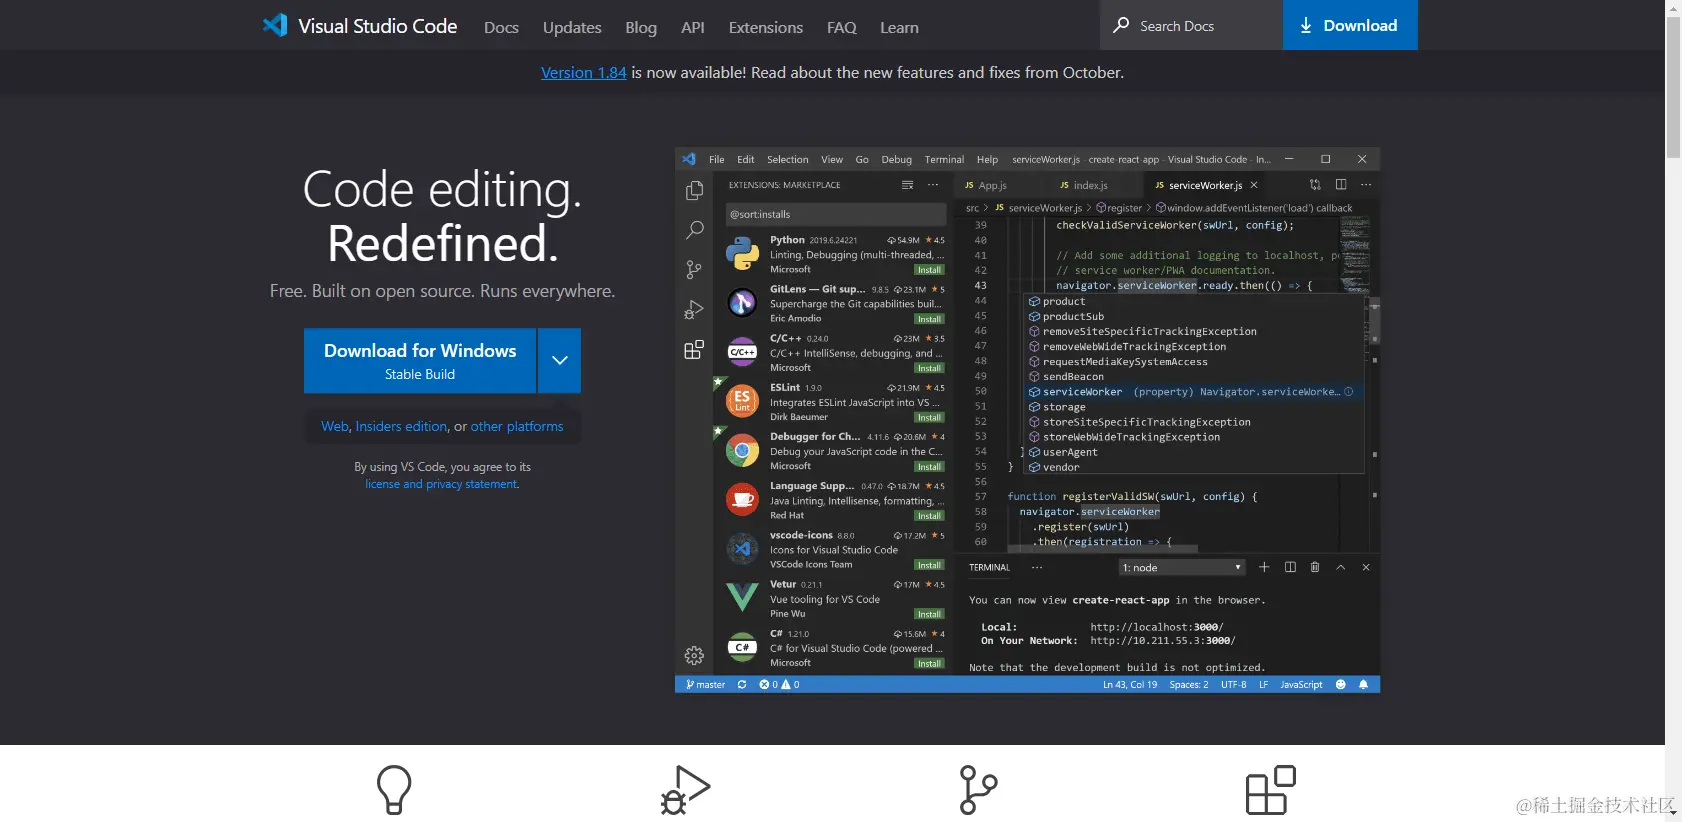Click the split terminal icon
The image size is (1682, 822).
point(1290,567)
